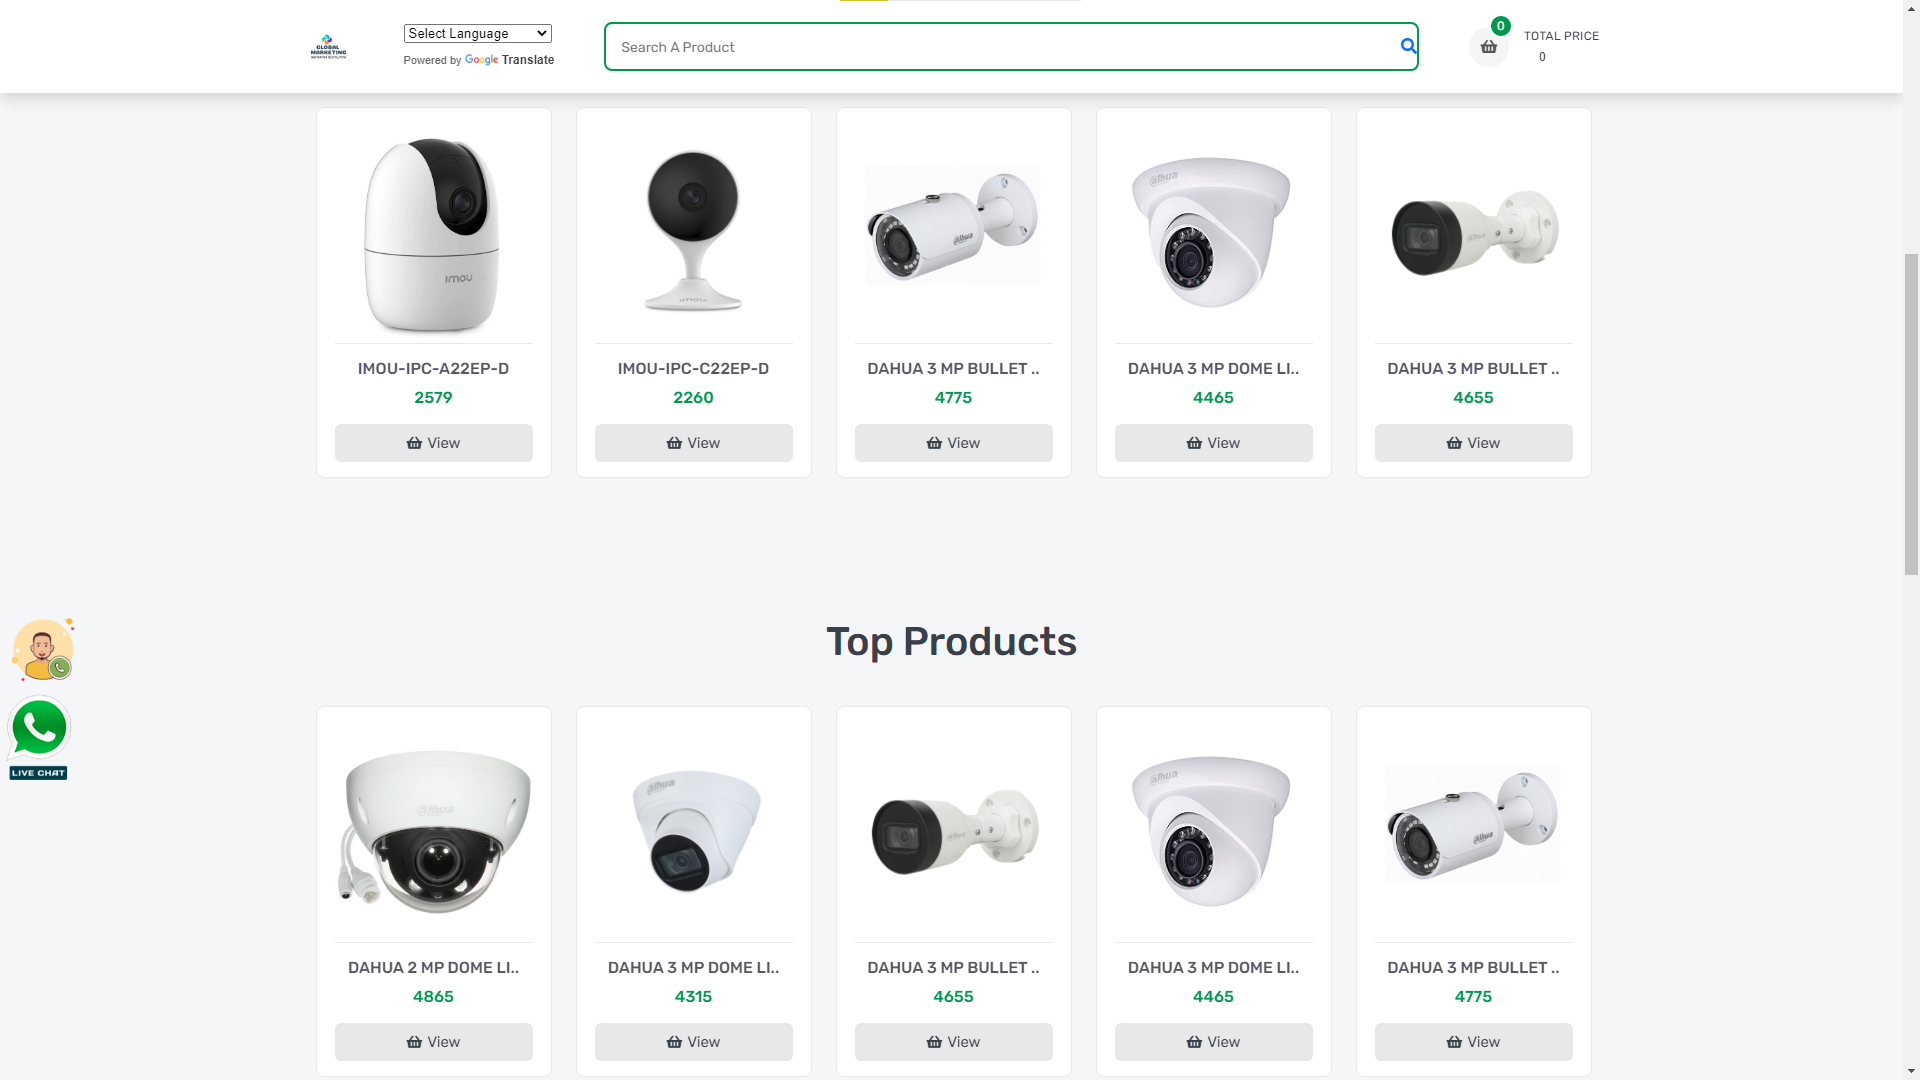Image resolution: width=1920 pixels, height=1080 pixels.
Task: Open the shopping cart basket icon
Action: pyautogui.click(x=1488, y=47)
